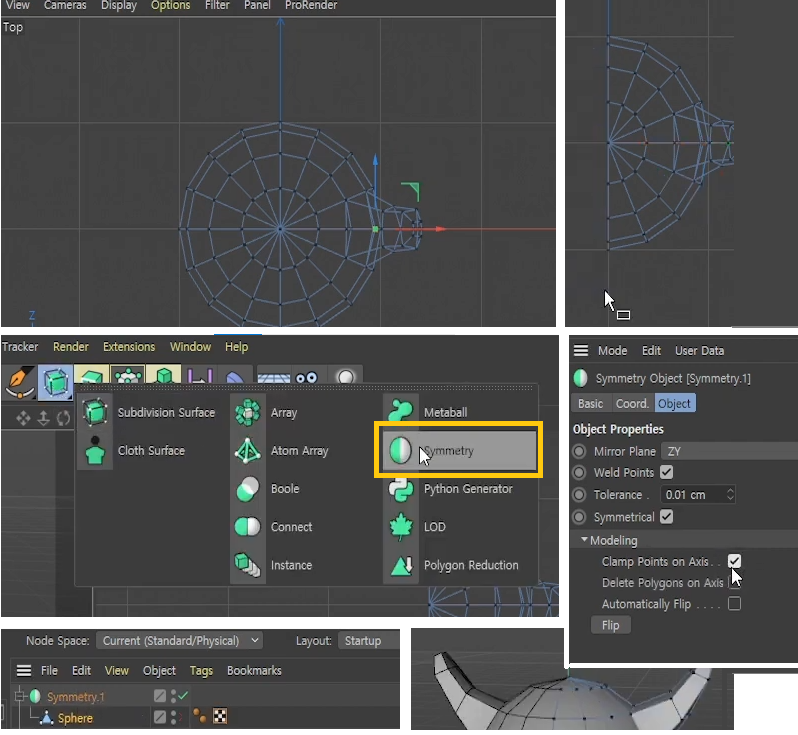Click the Array generator icon
Image resolution: width=798 pixels, height=735 pixels.
tap(248, 412)
